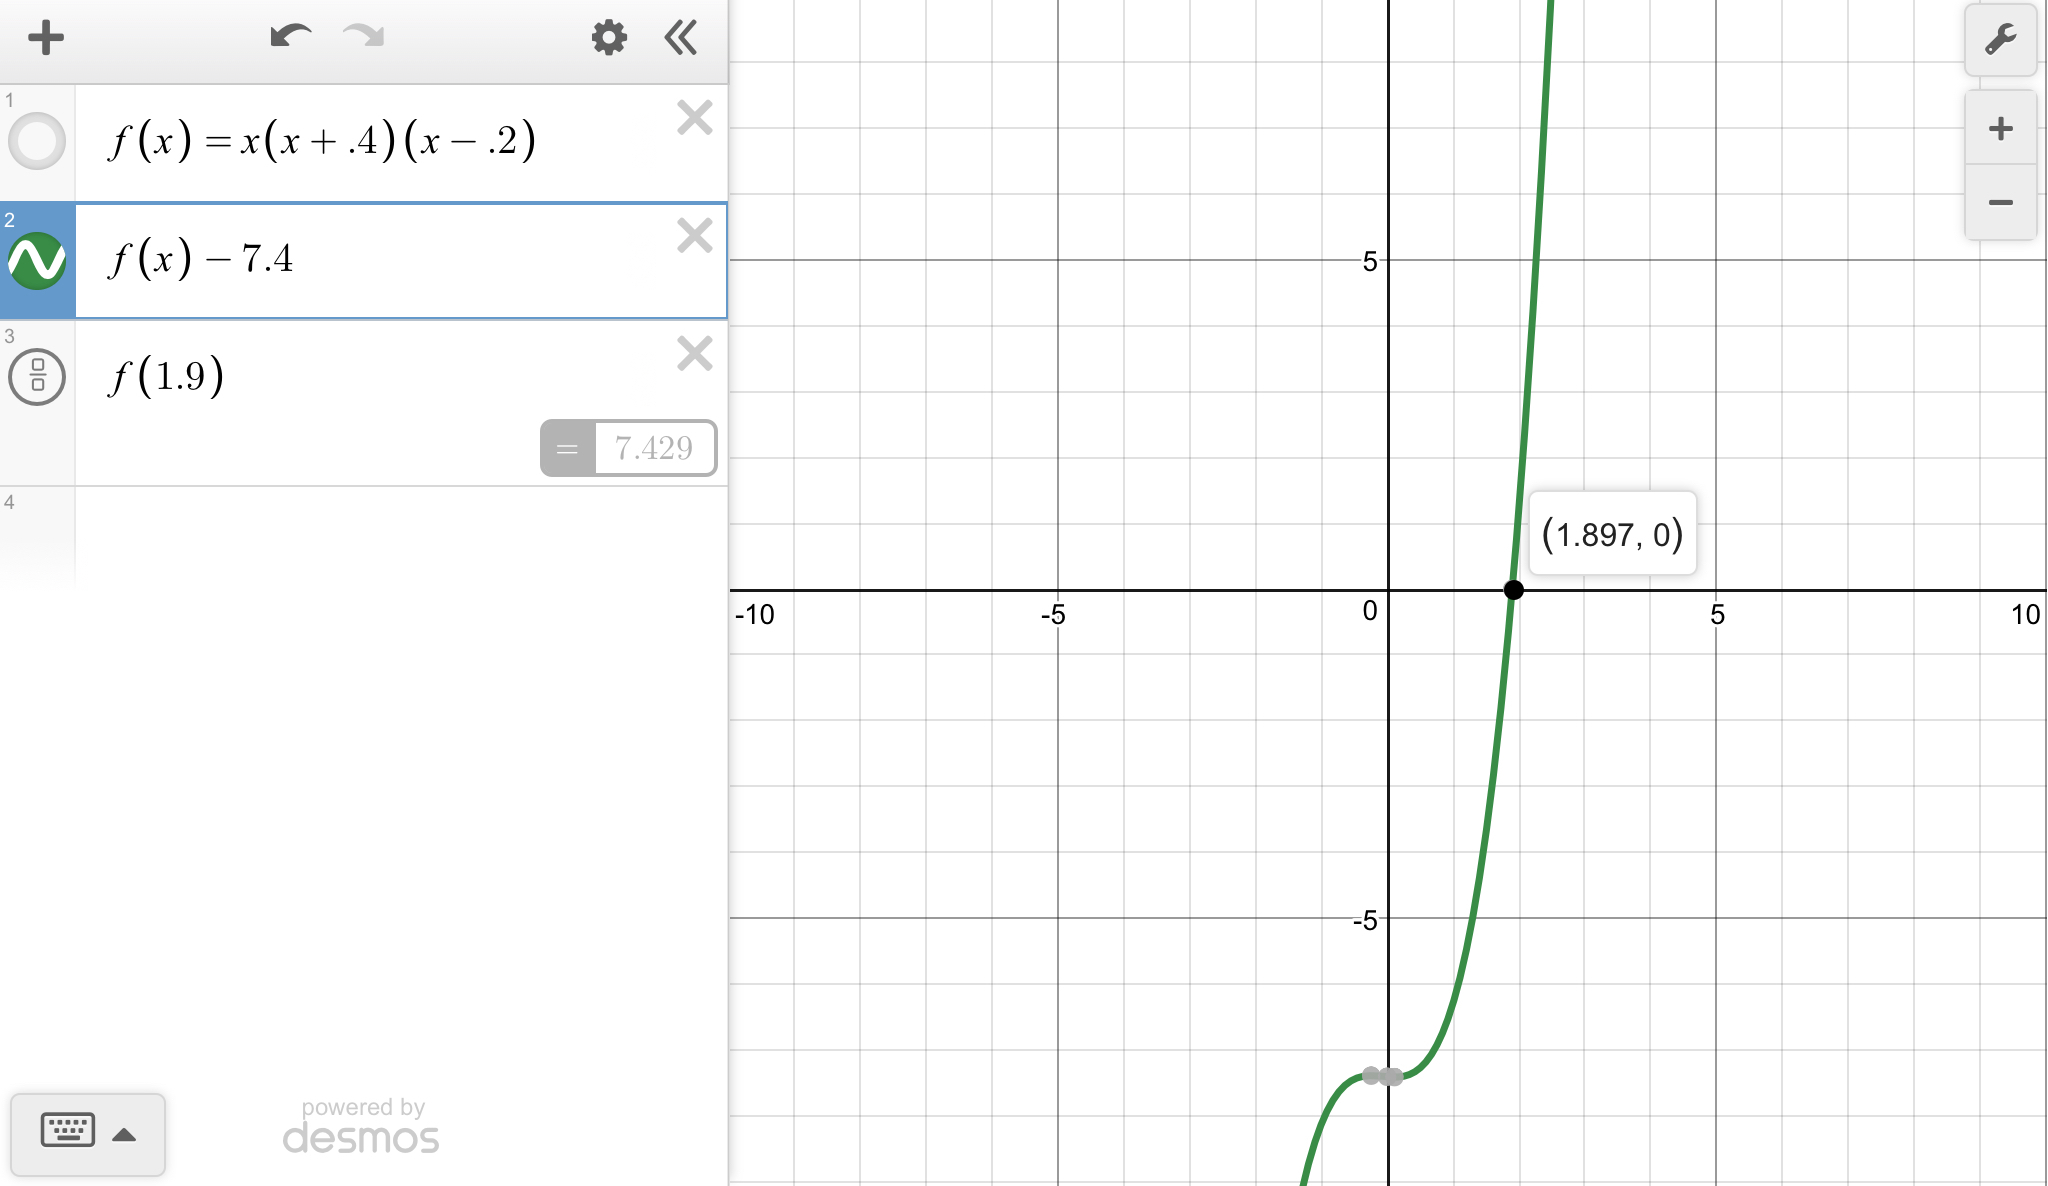This screenshot has width=2048, height=1186.
Task: Hide the green f(x) − 7.4 curve
Action: [x=37, y=260]
